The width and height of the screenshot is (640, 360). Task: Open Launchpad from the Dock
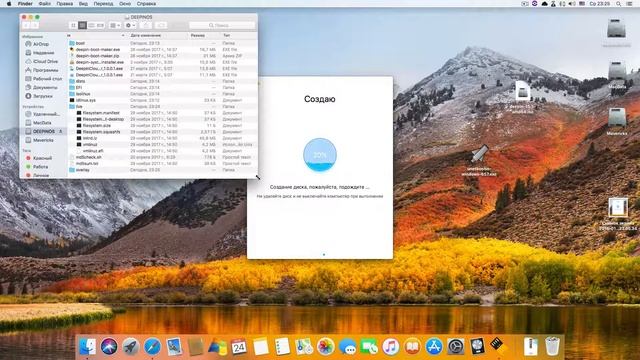pos(131,347)
